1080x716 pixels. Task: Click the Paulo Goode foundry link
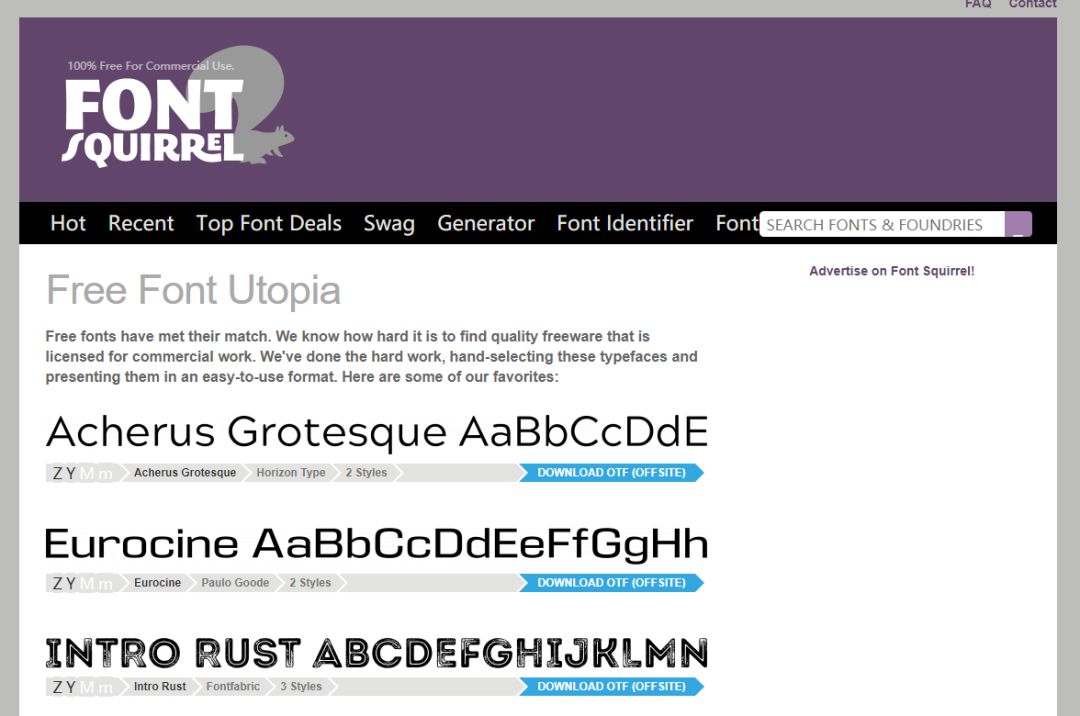tap(235, 583)
